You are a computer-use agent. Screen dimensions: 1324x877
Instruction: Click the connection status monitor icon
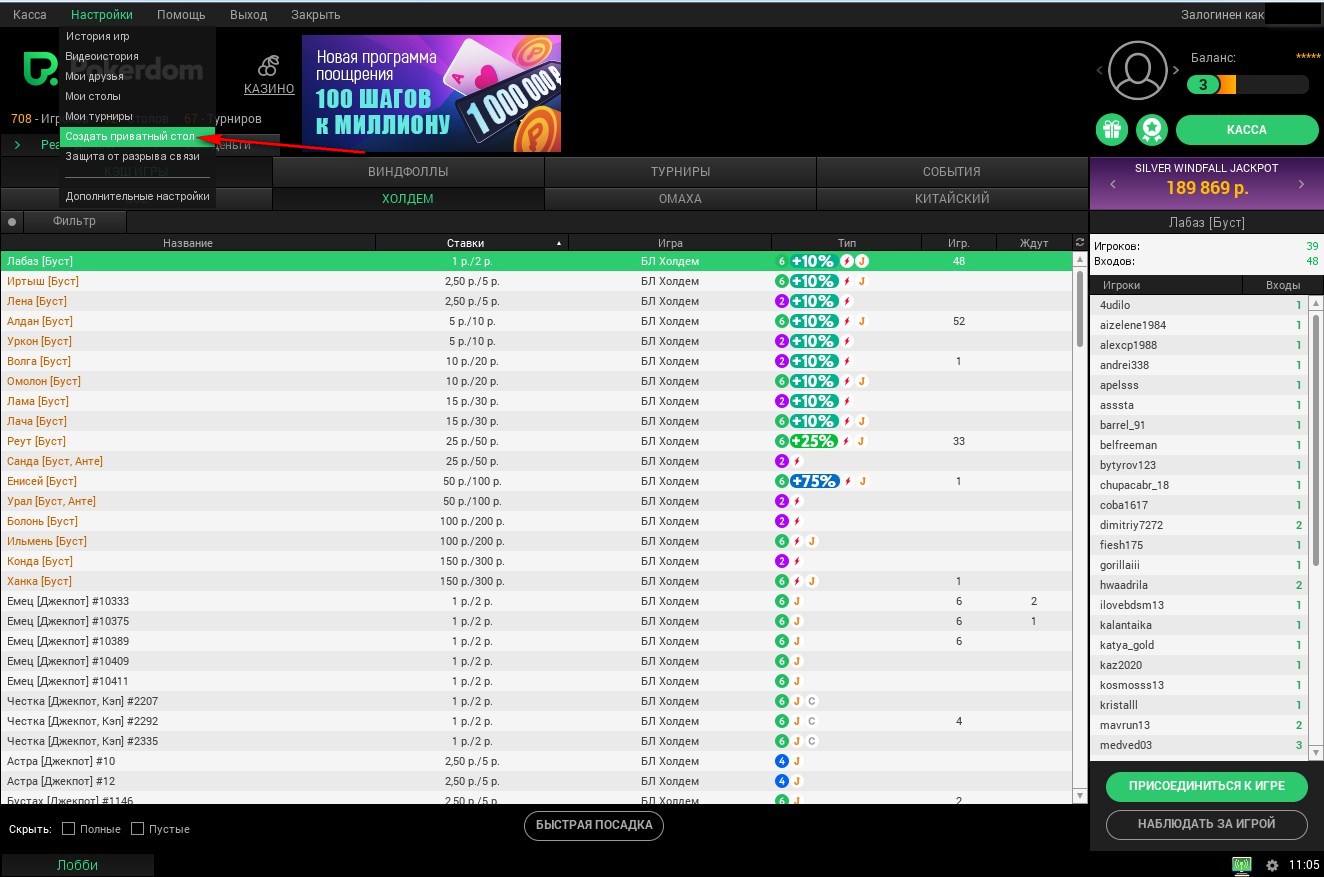[x=1242, y=865]
